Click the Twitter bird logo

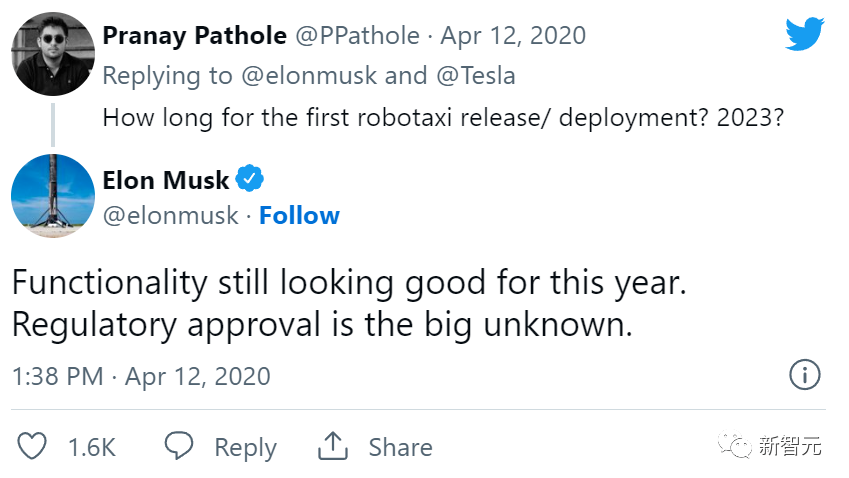804,33
